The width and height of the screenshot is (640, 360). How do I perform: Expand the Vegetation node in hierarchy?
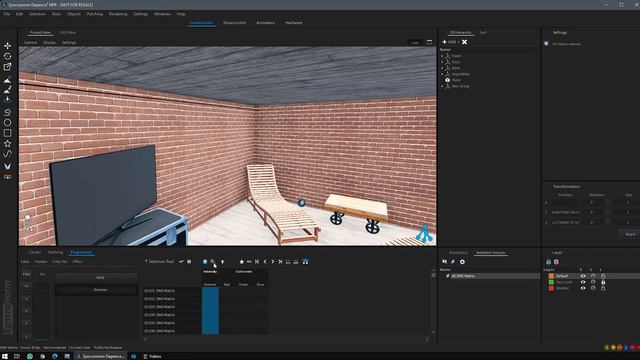[442, 74]
